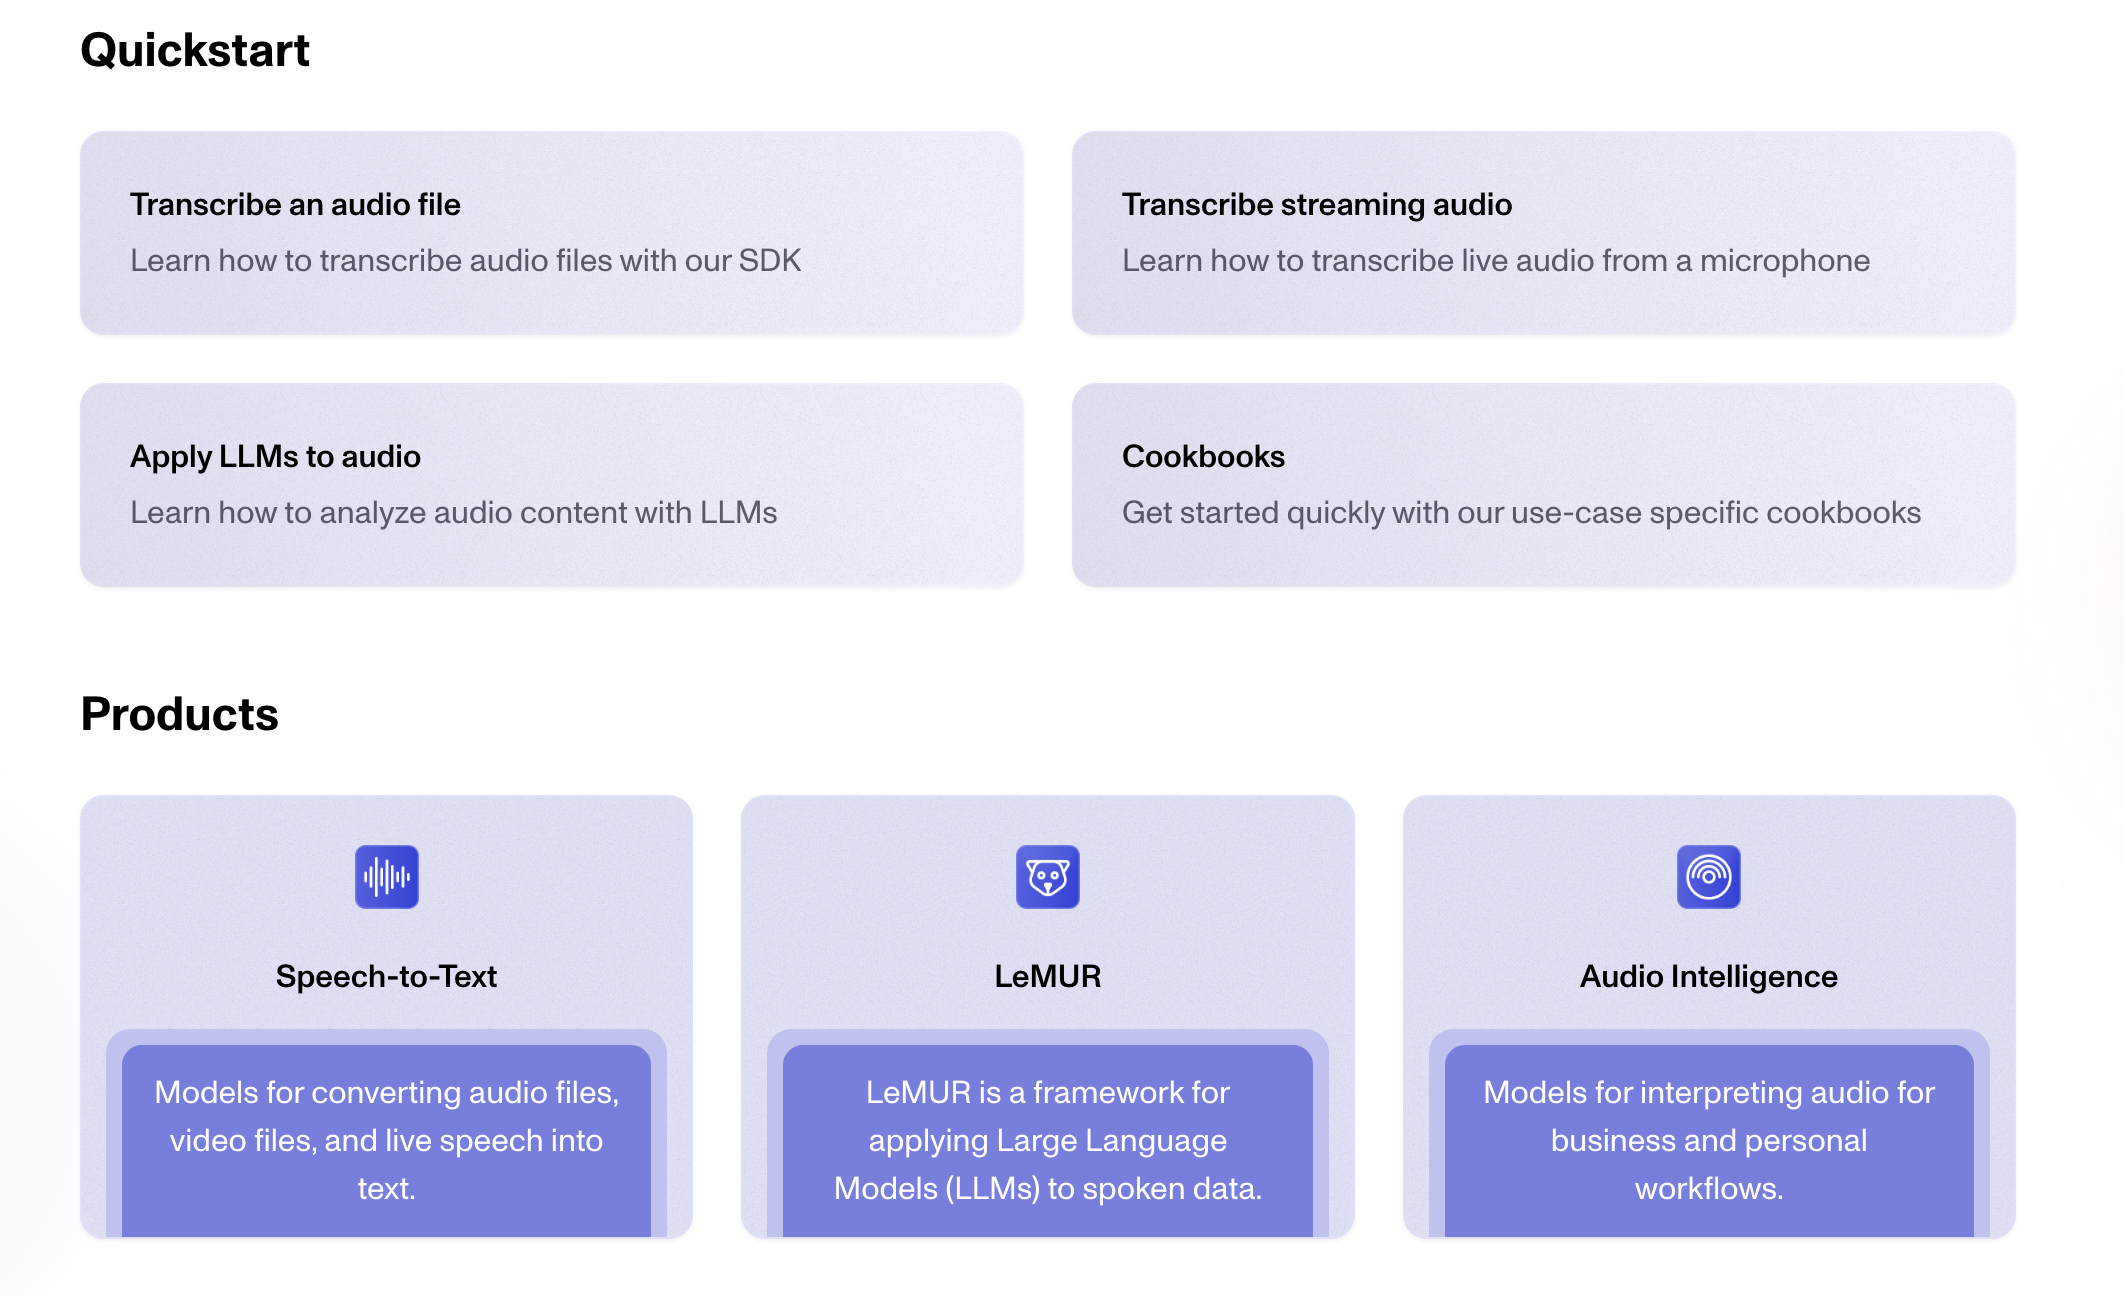Click the Quickstart section heading

[x=195, y=50]
